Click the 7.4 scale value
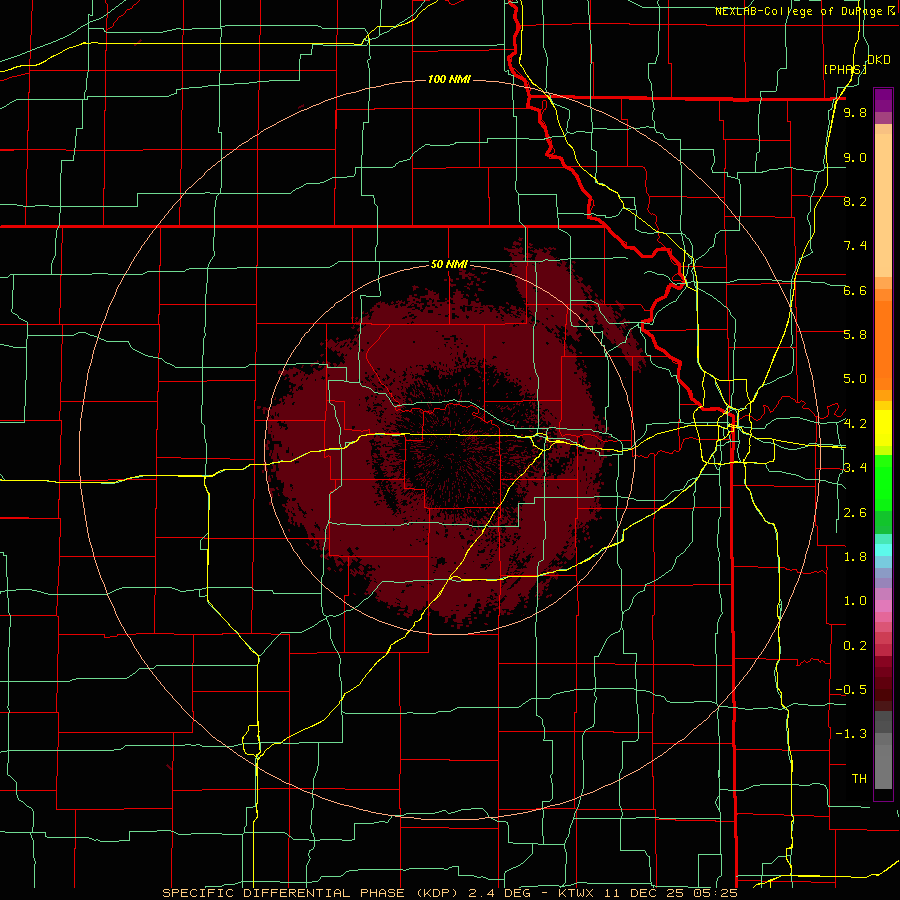Viewport: 900px width, 900px height. point(855,246)
